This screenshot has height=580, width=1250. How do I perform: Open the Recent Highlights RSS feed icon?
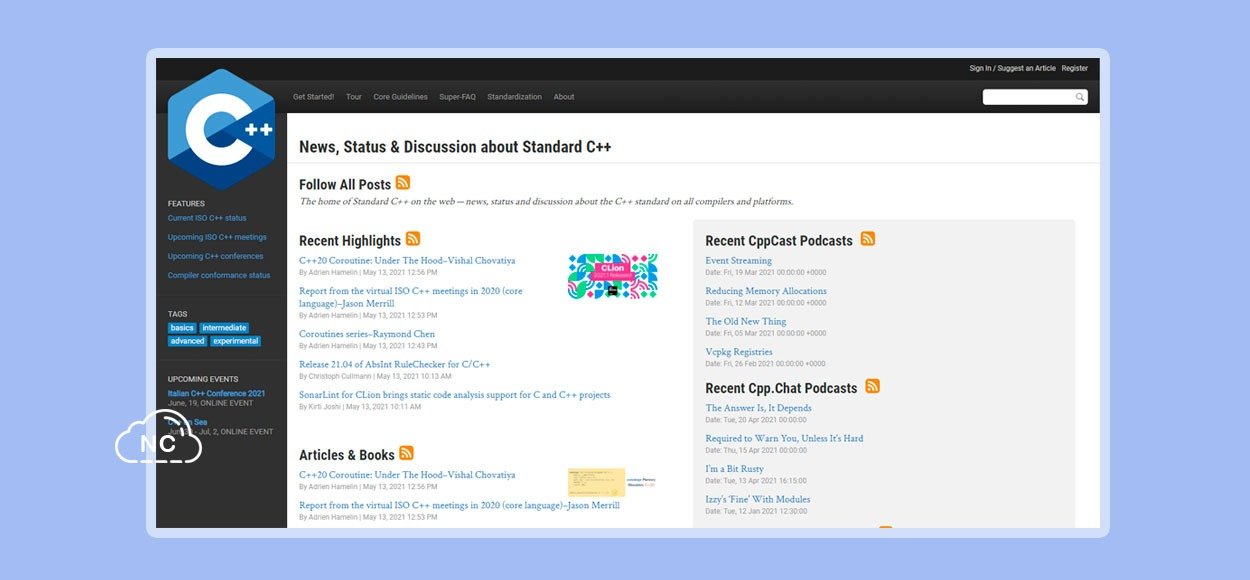coord(413,238)
